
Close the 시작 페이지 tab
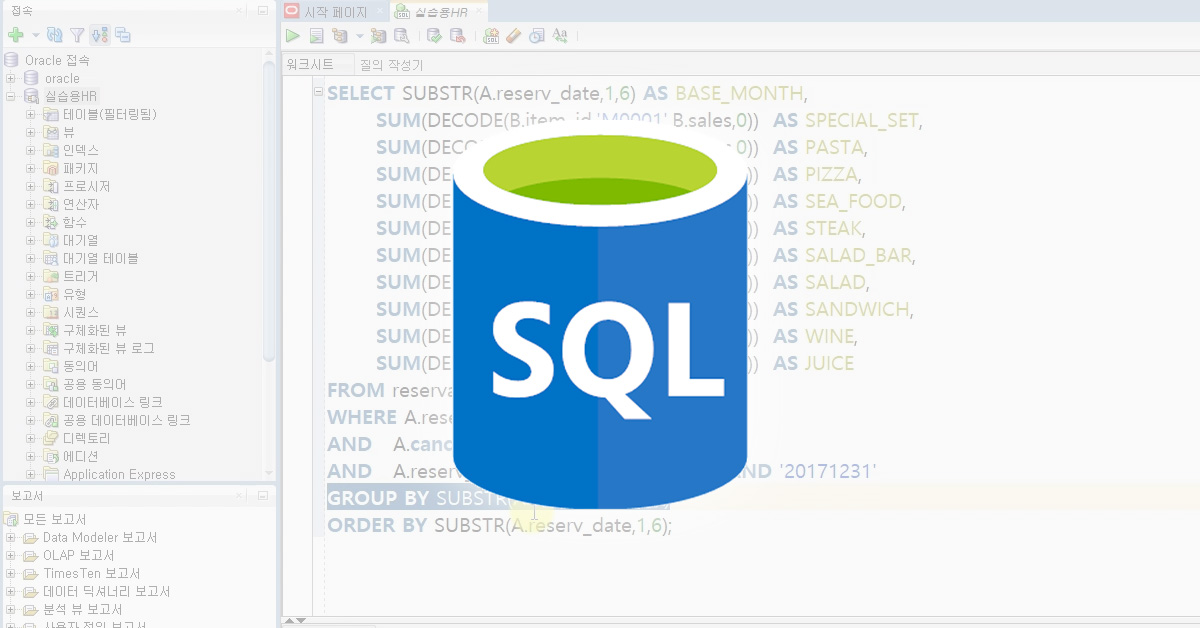tap(378, 11)
